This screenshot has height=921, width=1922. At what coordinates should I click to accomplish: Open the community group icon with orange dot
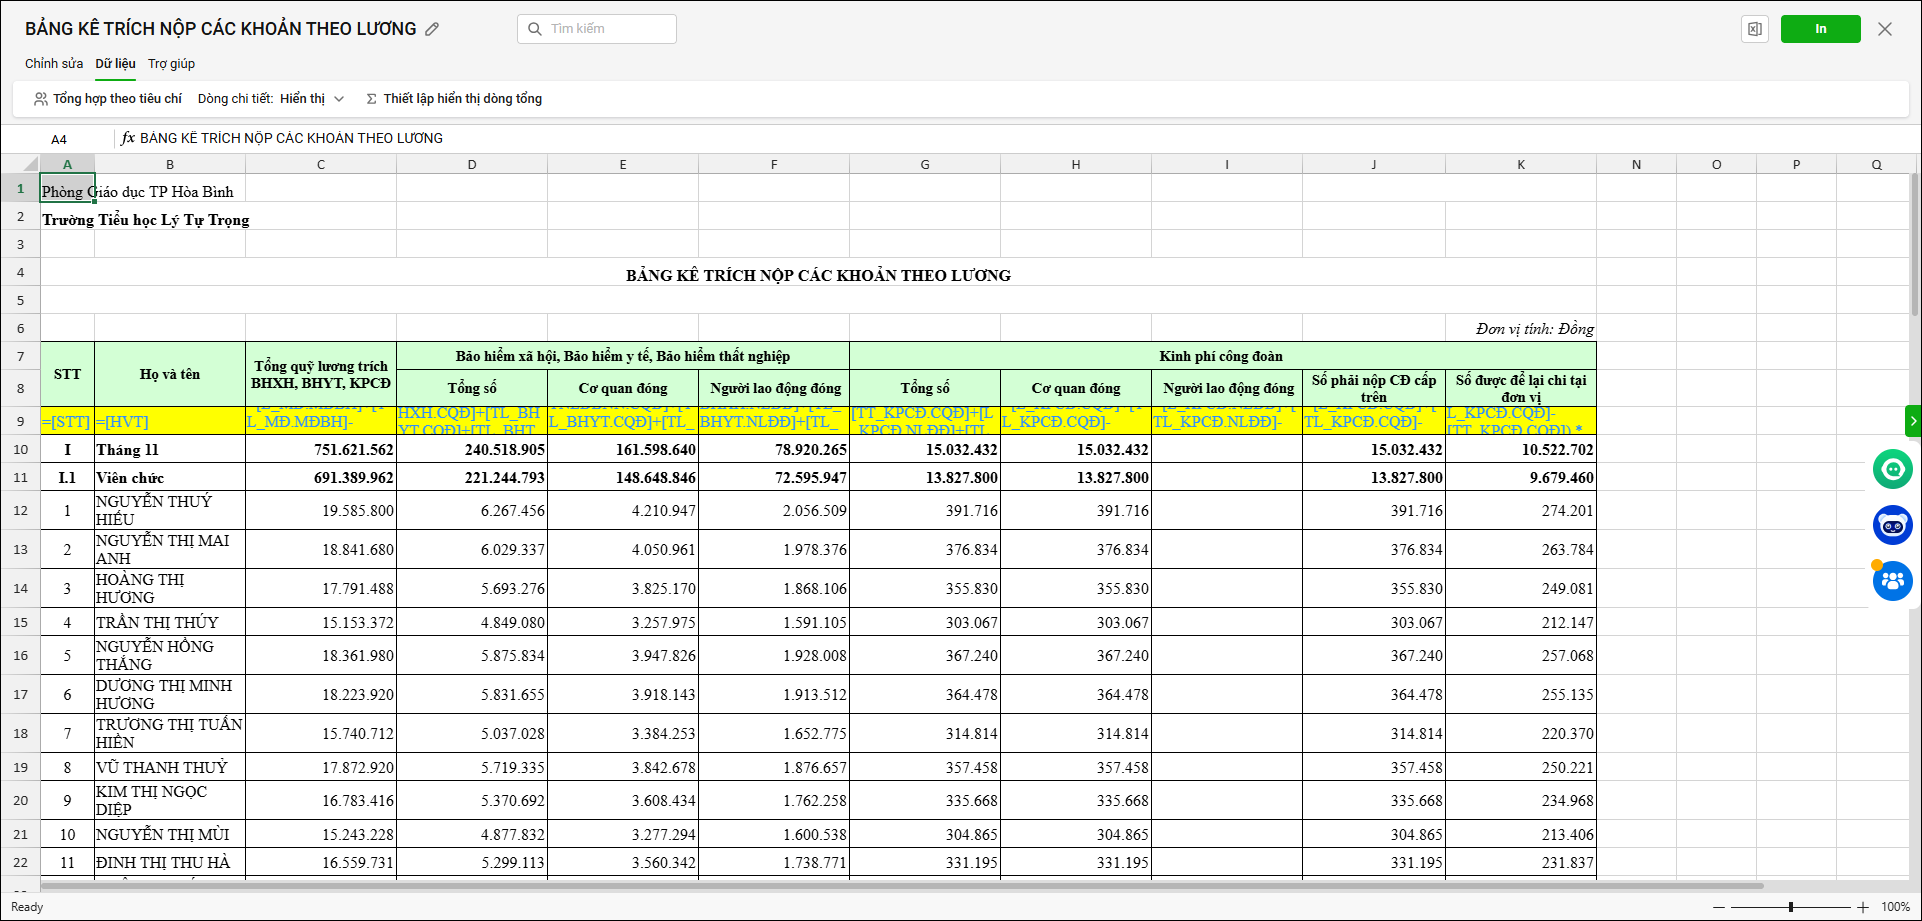(1892, 581)
